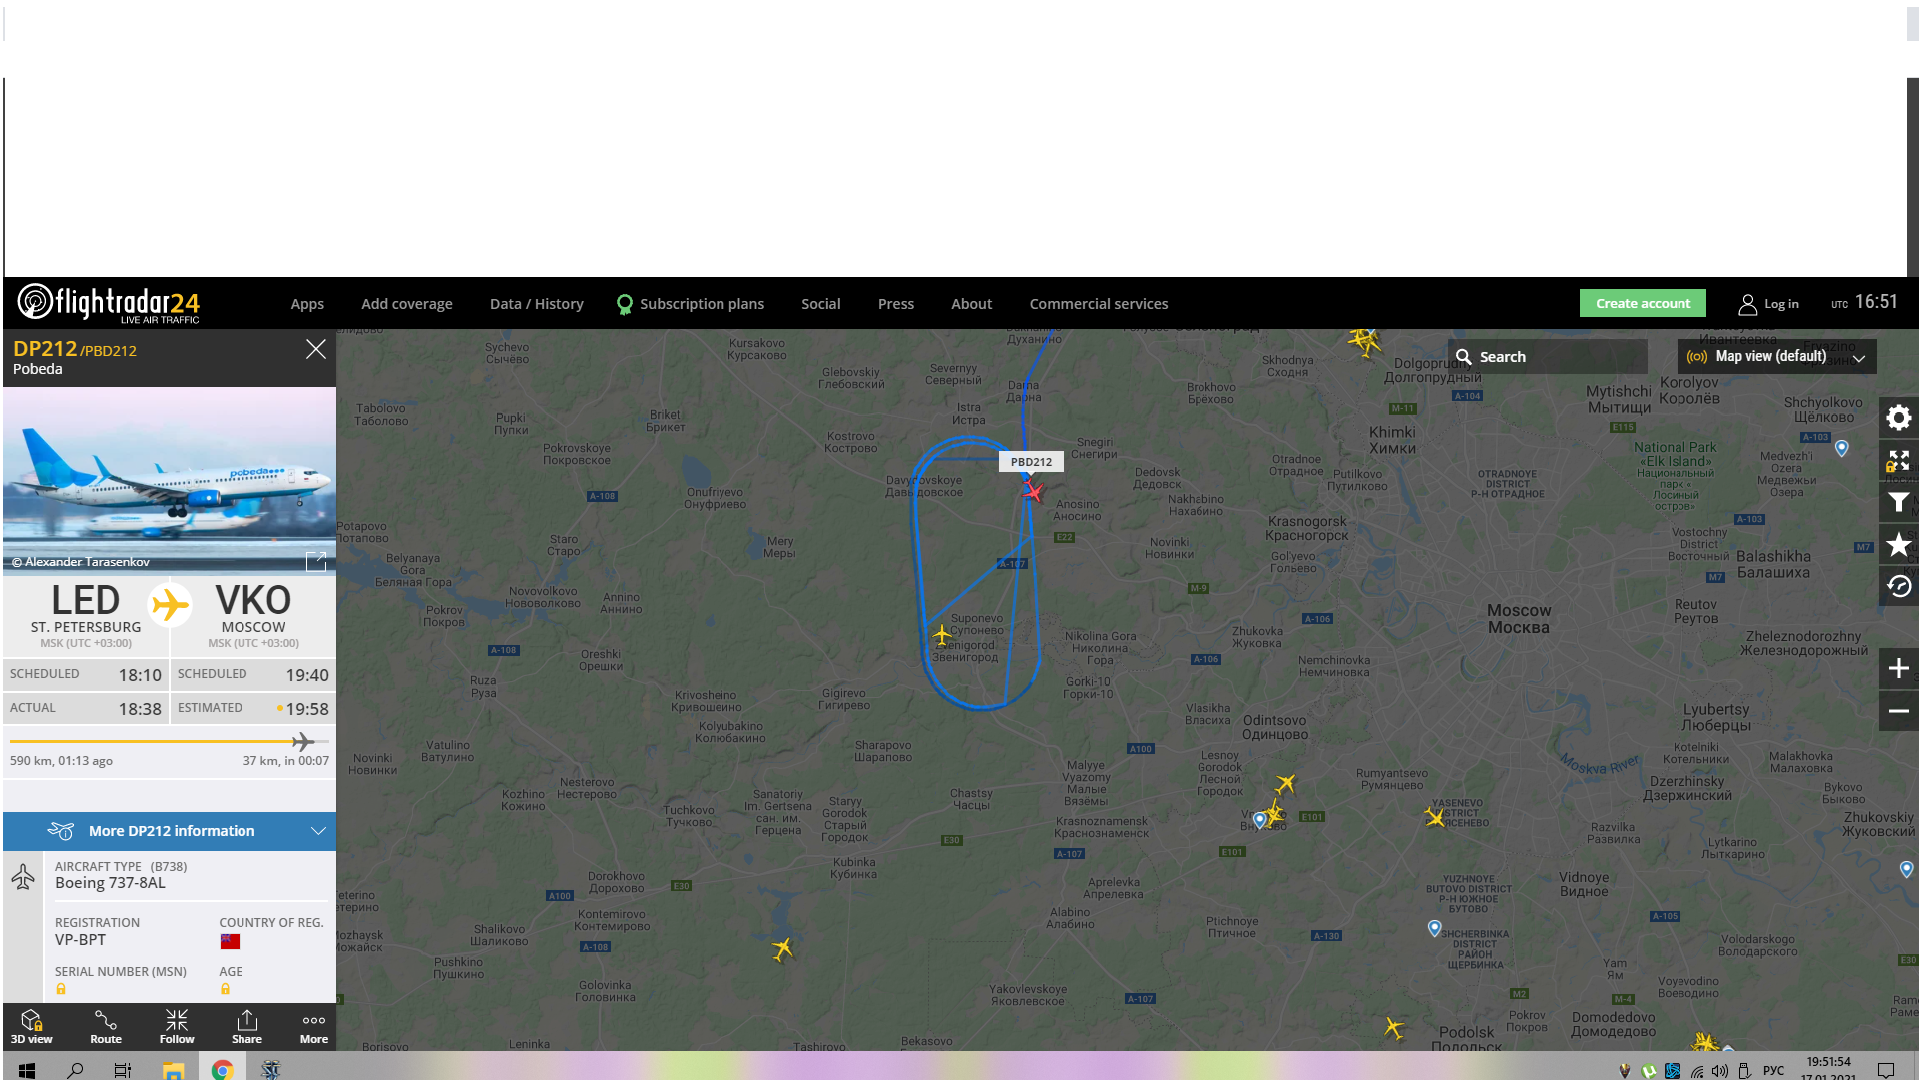Image resolution: width=1920 pixels, height=1080 pixels.
Task: Click flight progress bar airplane marker
Action: click(x=302, y=741)
